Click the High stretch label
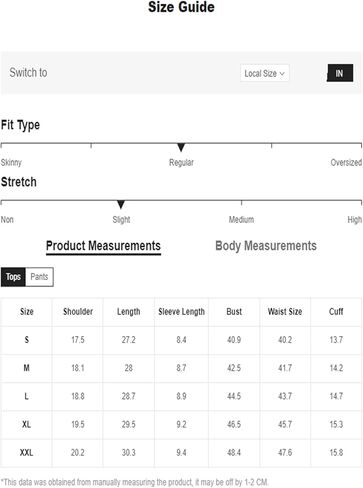This screenshot has width=363, height=488. pyautogui.click(x=355, y=220)
